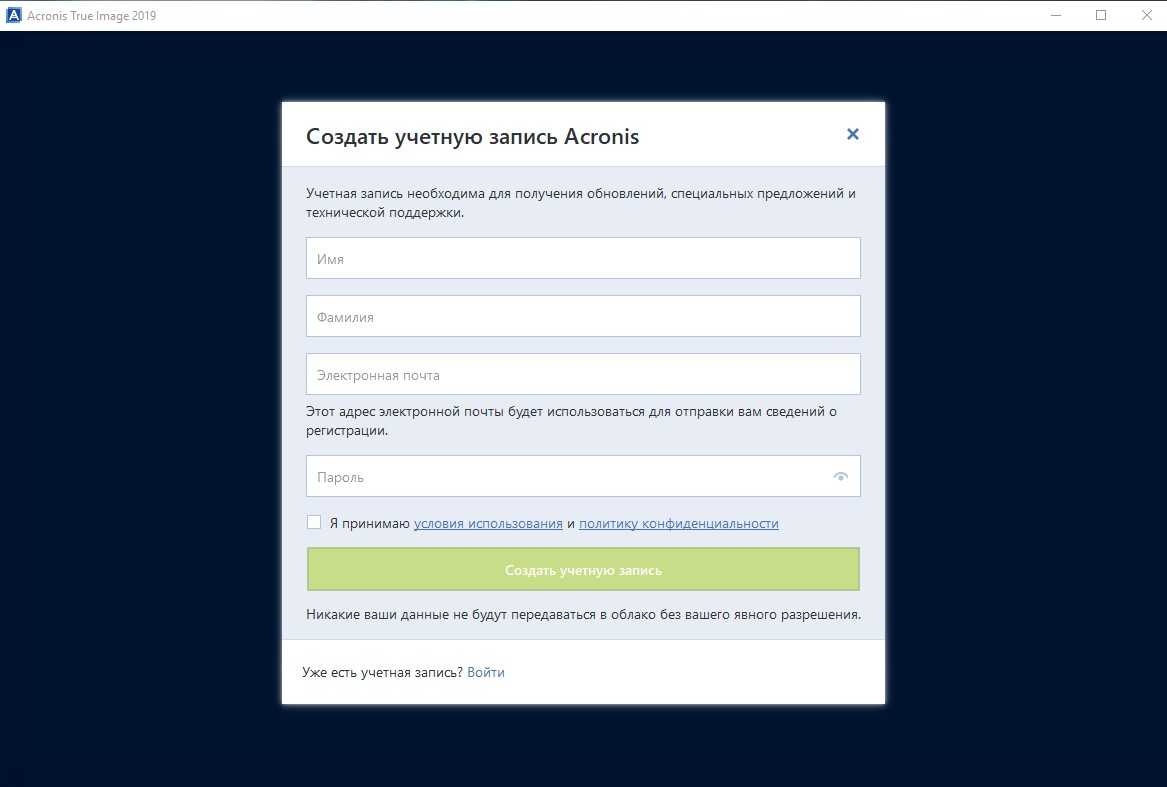Show password using the eye icon
Viewport: 1167px width, 787px height.
click(840, 477)
